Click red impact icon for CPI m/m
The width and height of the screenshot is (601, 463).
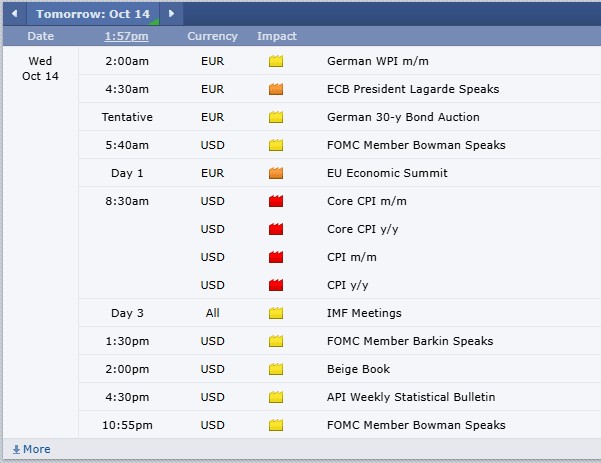276,257
